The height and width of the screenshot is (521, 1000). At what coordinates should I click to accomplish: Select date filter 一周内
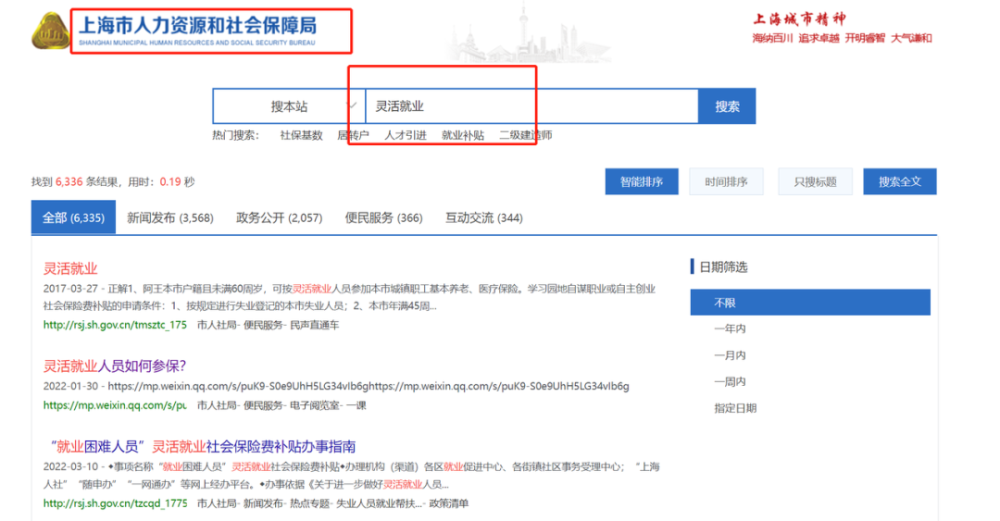(x=730, y=381)
